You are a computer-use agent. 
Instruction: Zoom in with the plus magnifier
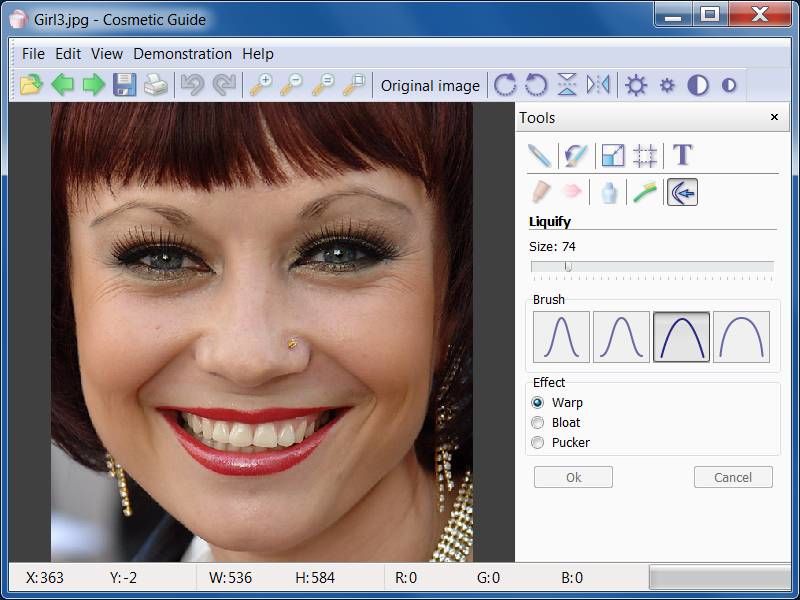click(x=261, y=85)
